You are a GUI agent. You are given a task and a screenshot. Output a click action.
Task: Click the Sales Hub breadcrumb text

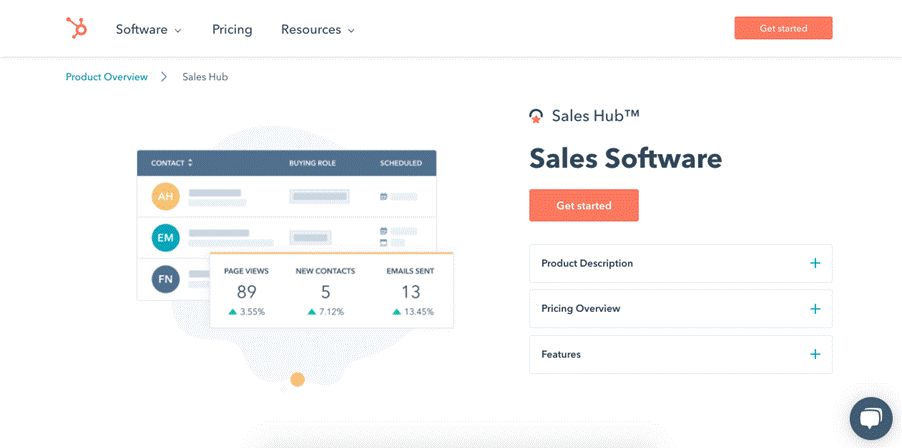[205, 76]
